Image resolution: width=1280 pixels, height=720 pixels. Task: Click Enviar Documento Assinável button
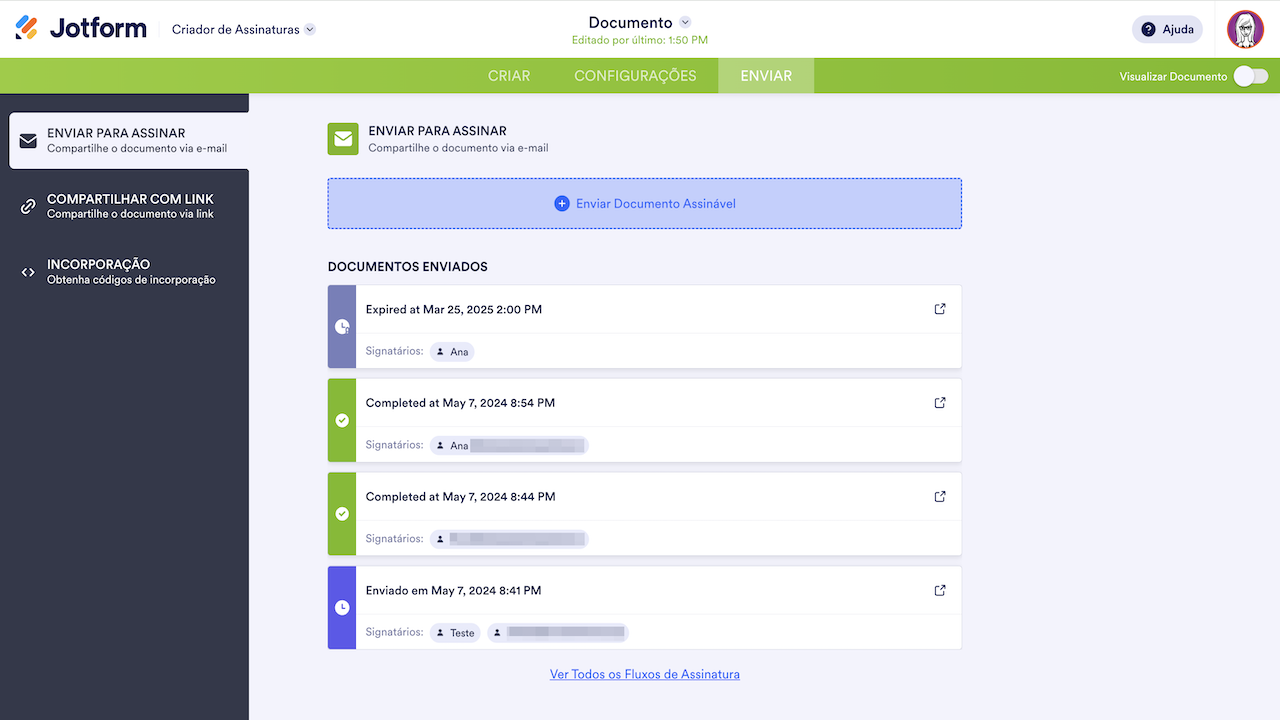click(644, 203)
